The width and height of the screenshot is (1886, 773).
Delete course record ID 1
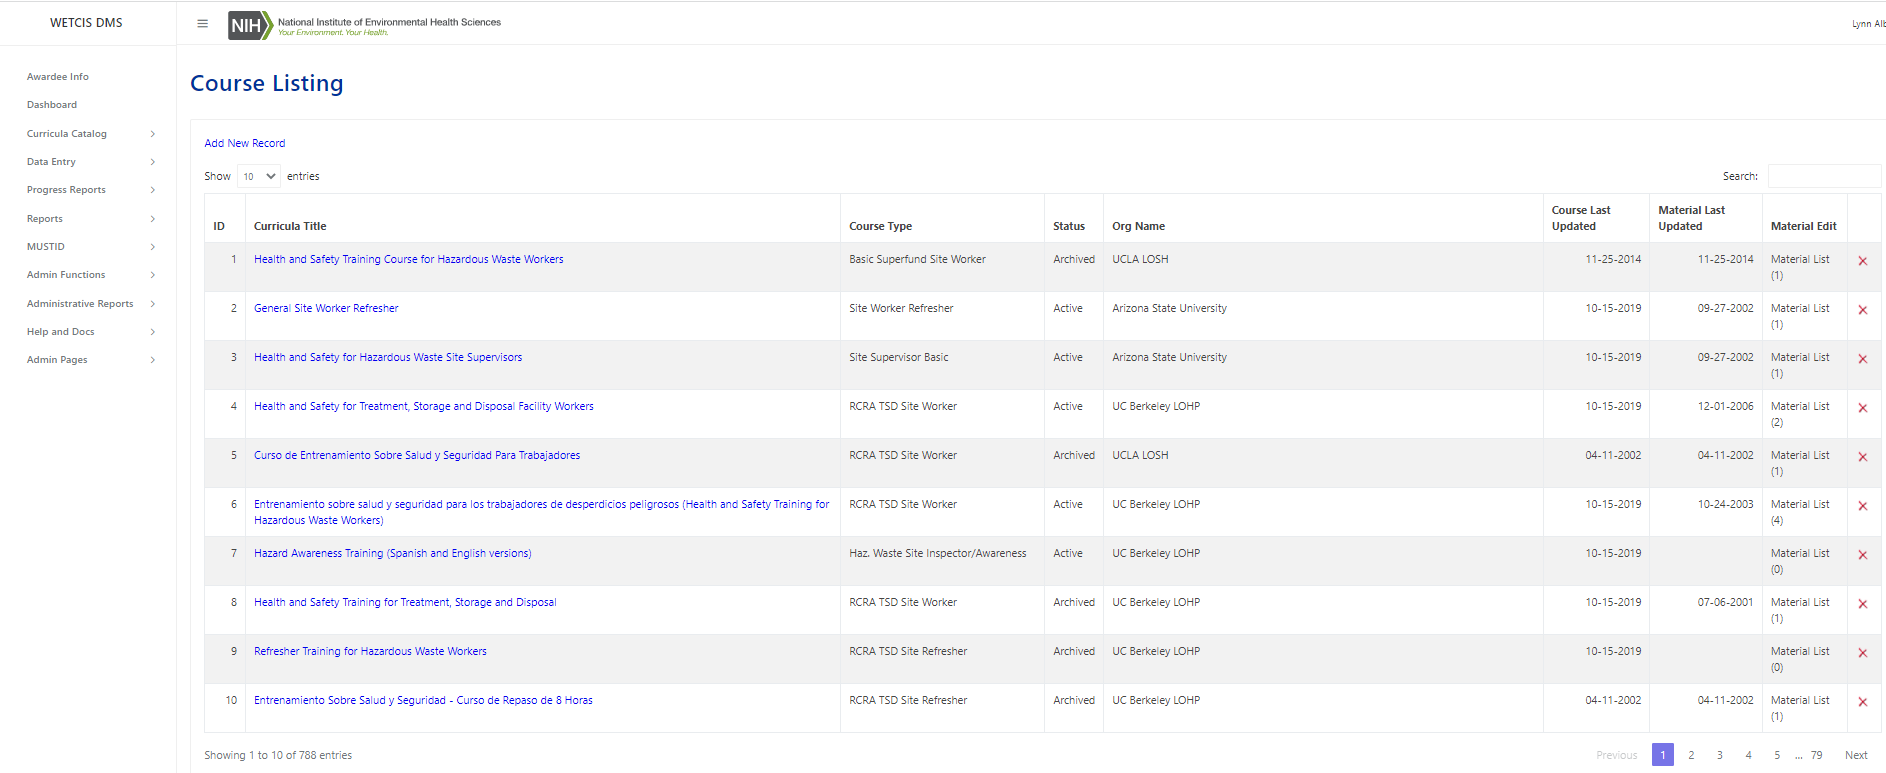(1862, 261)
